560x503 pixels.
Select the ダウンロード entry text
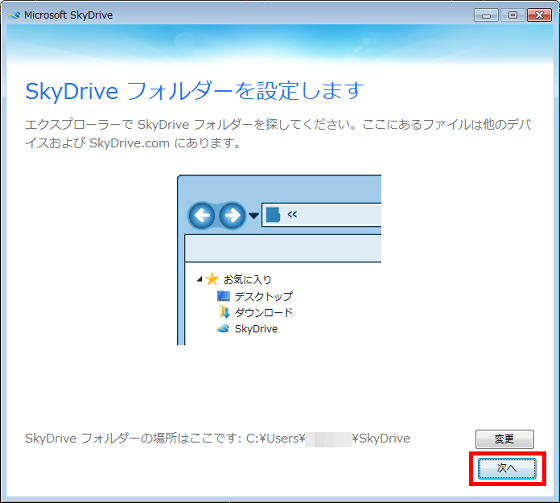[264, 313]
